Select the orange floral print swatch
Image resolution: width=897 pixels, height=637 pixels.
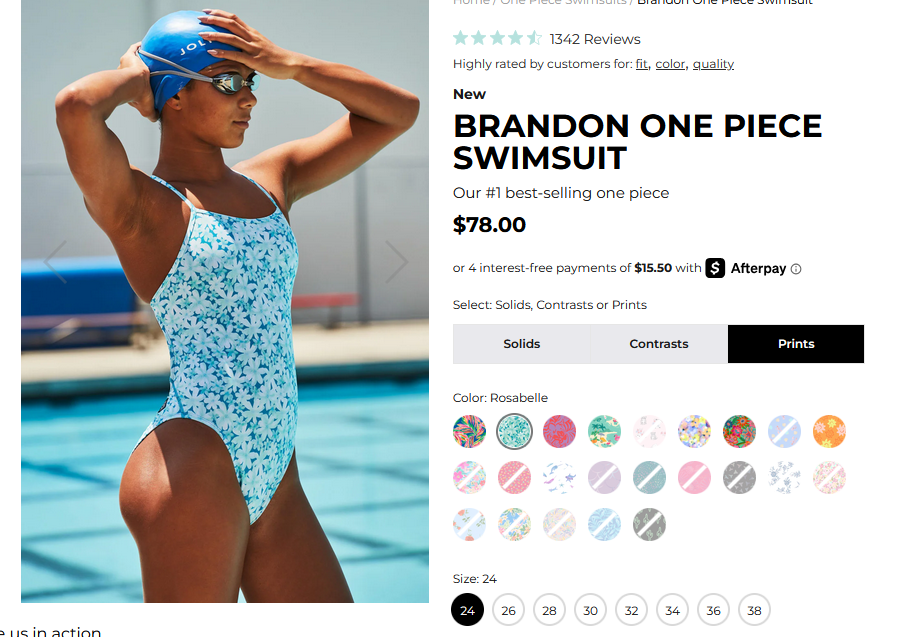[829, 431]
